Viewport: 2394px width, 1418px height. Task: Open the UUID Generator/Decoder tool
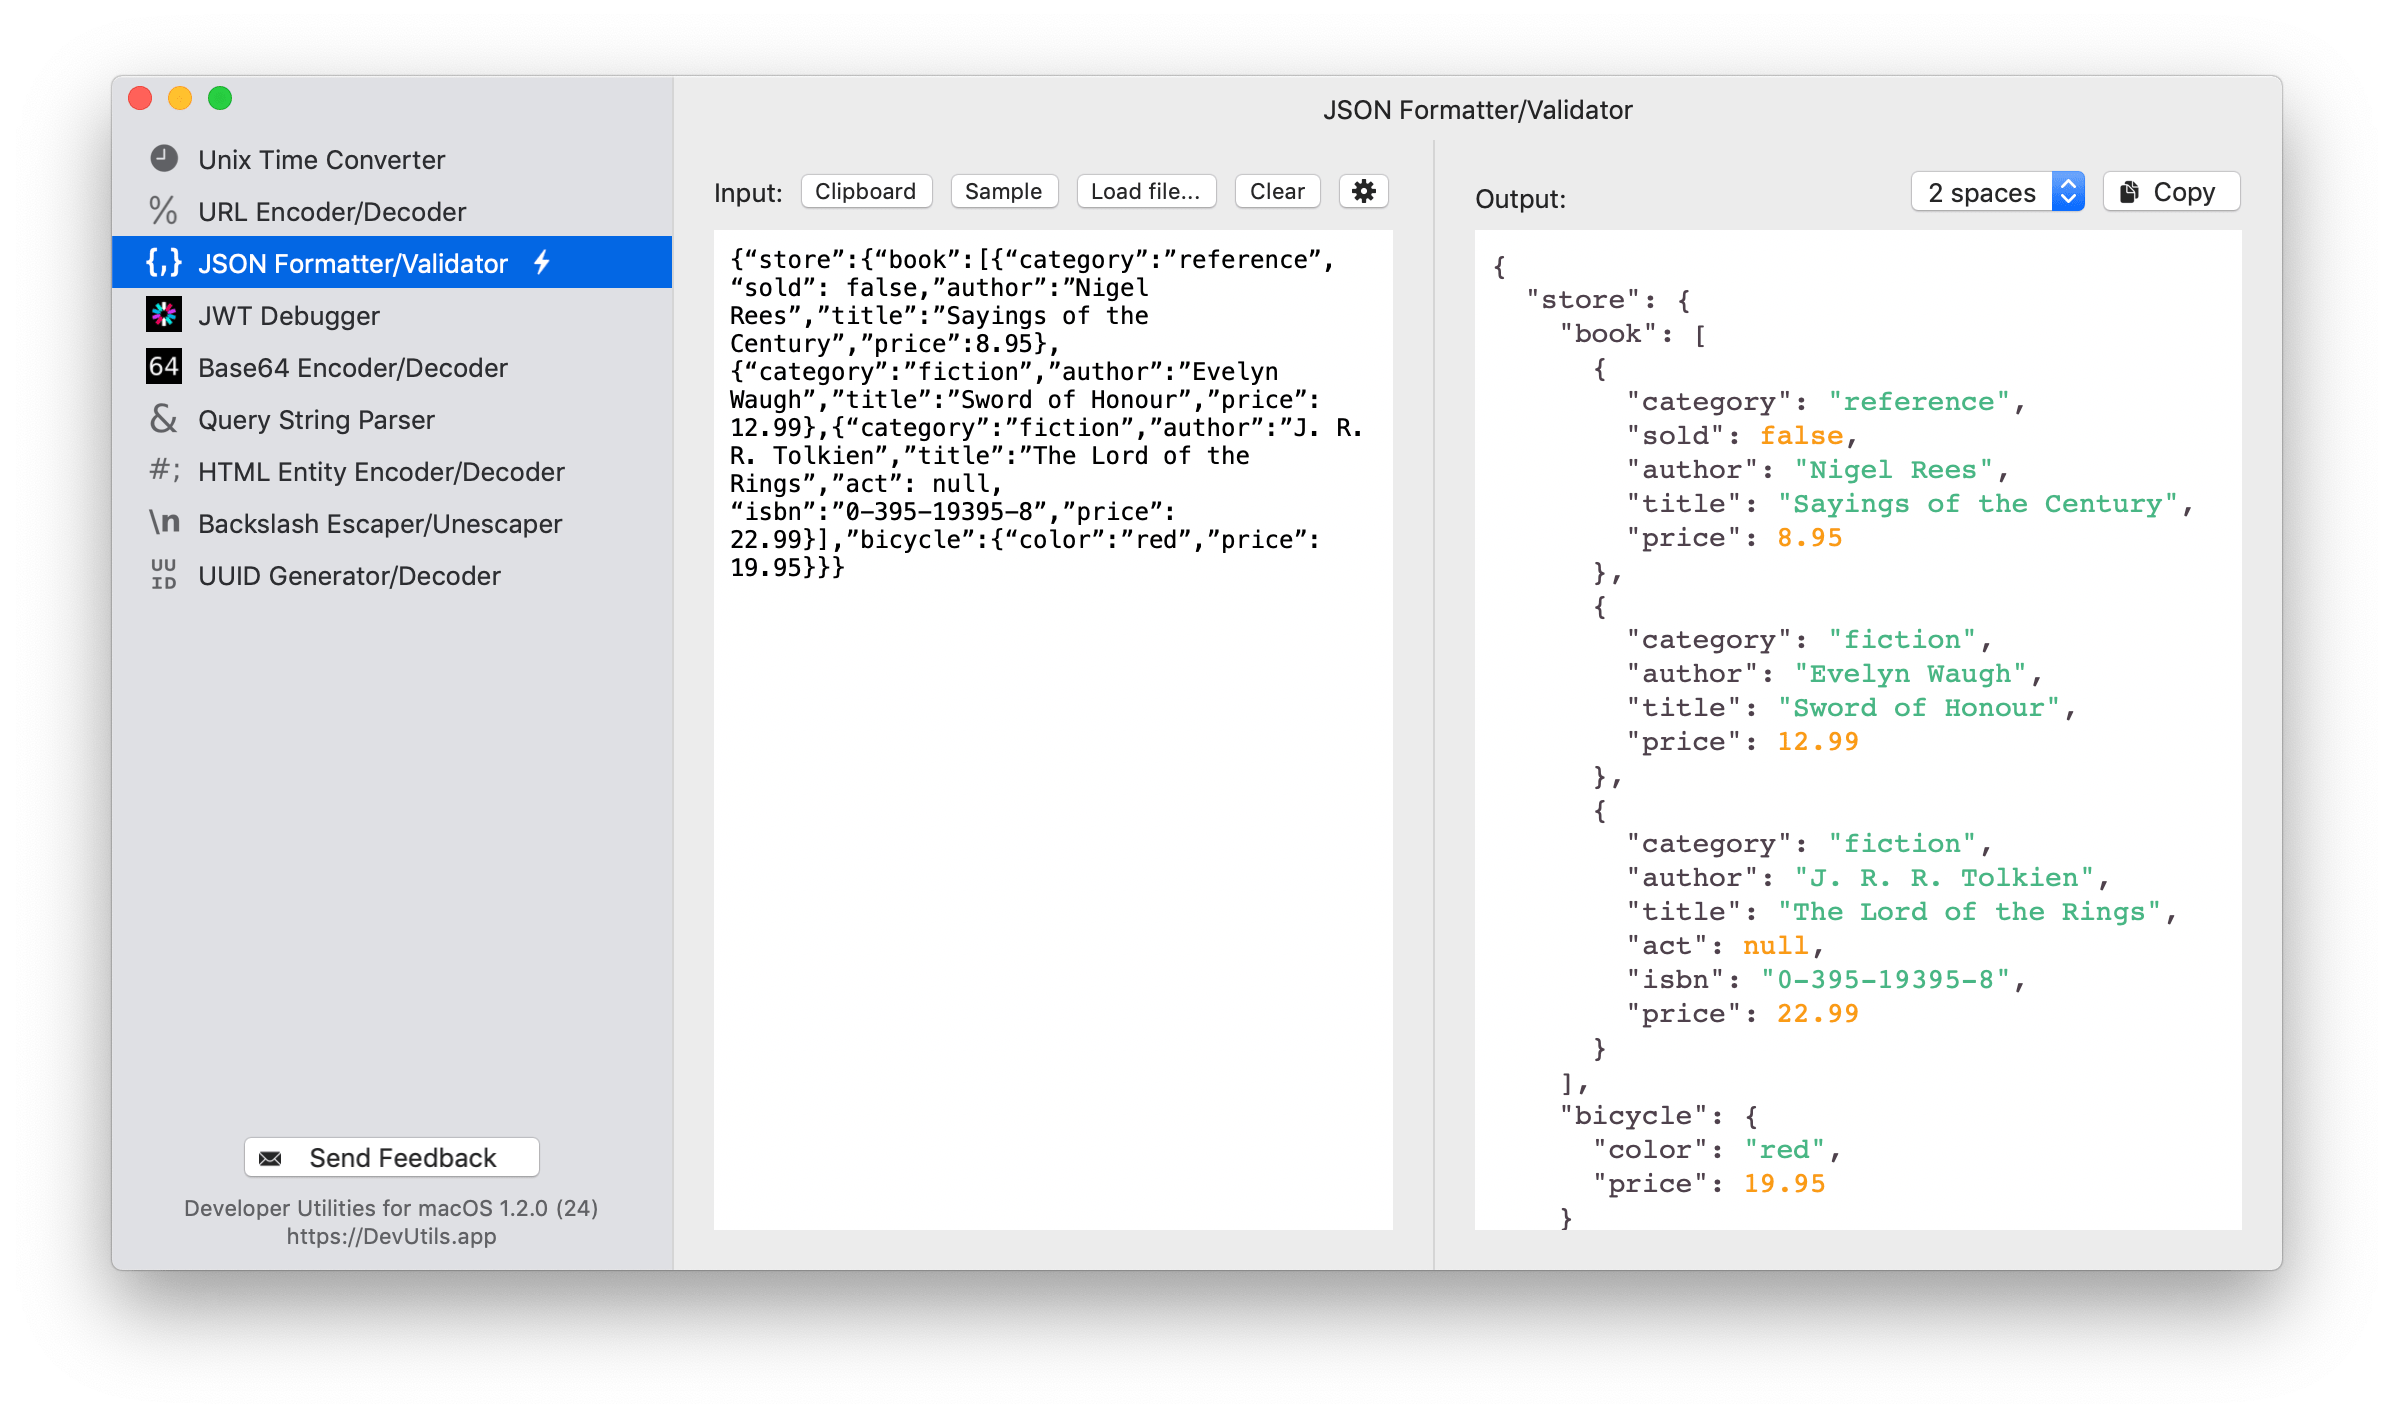349,575
